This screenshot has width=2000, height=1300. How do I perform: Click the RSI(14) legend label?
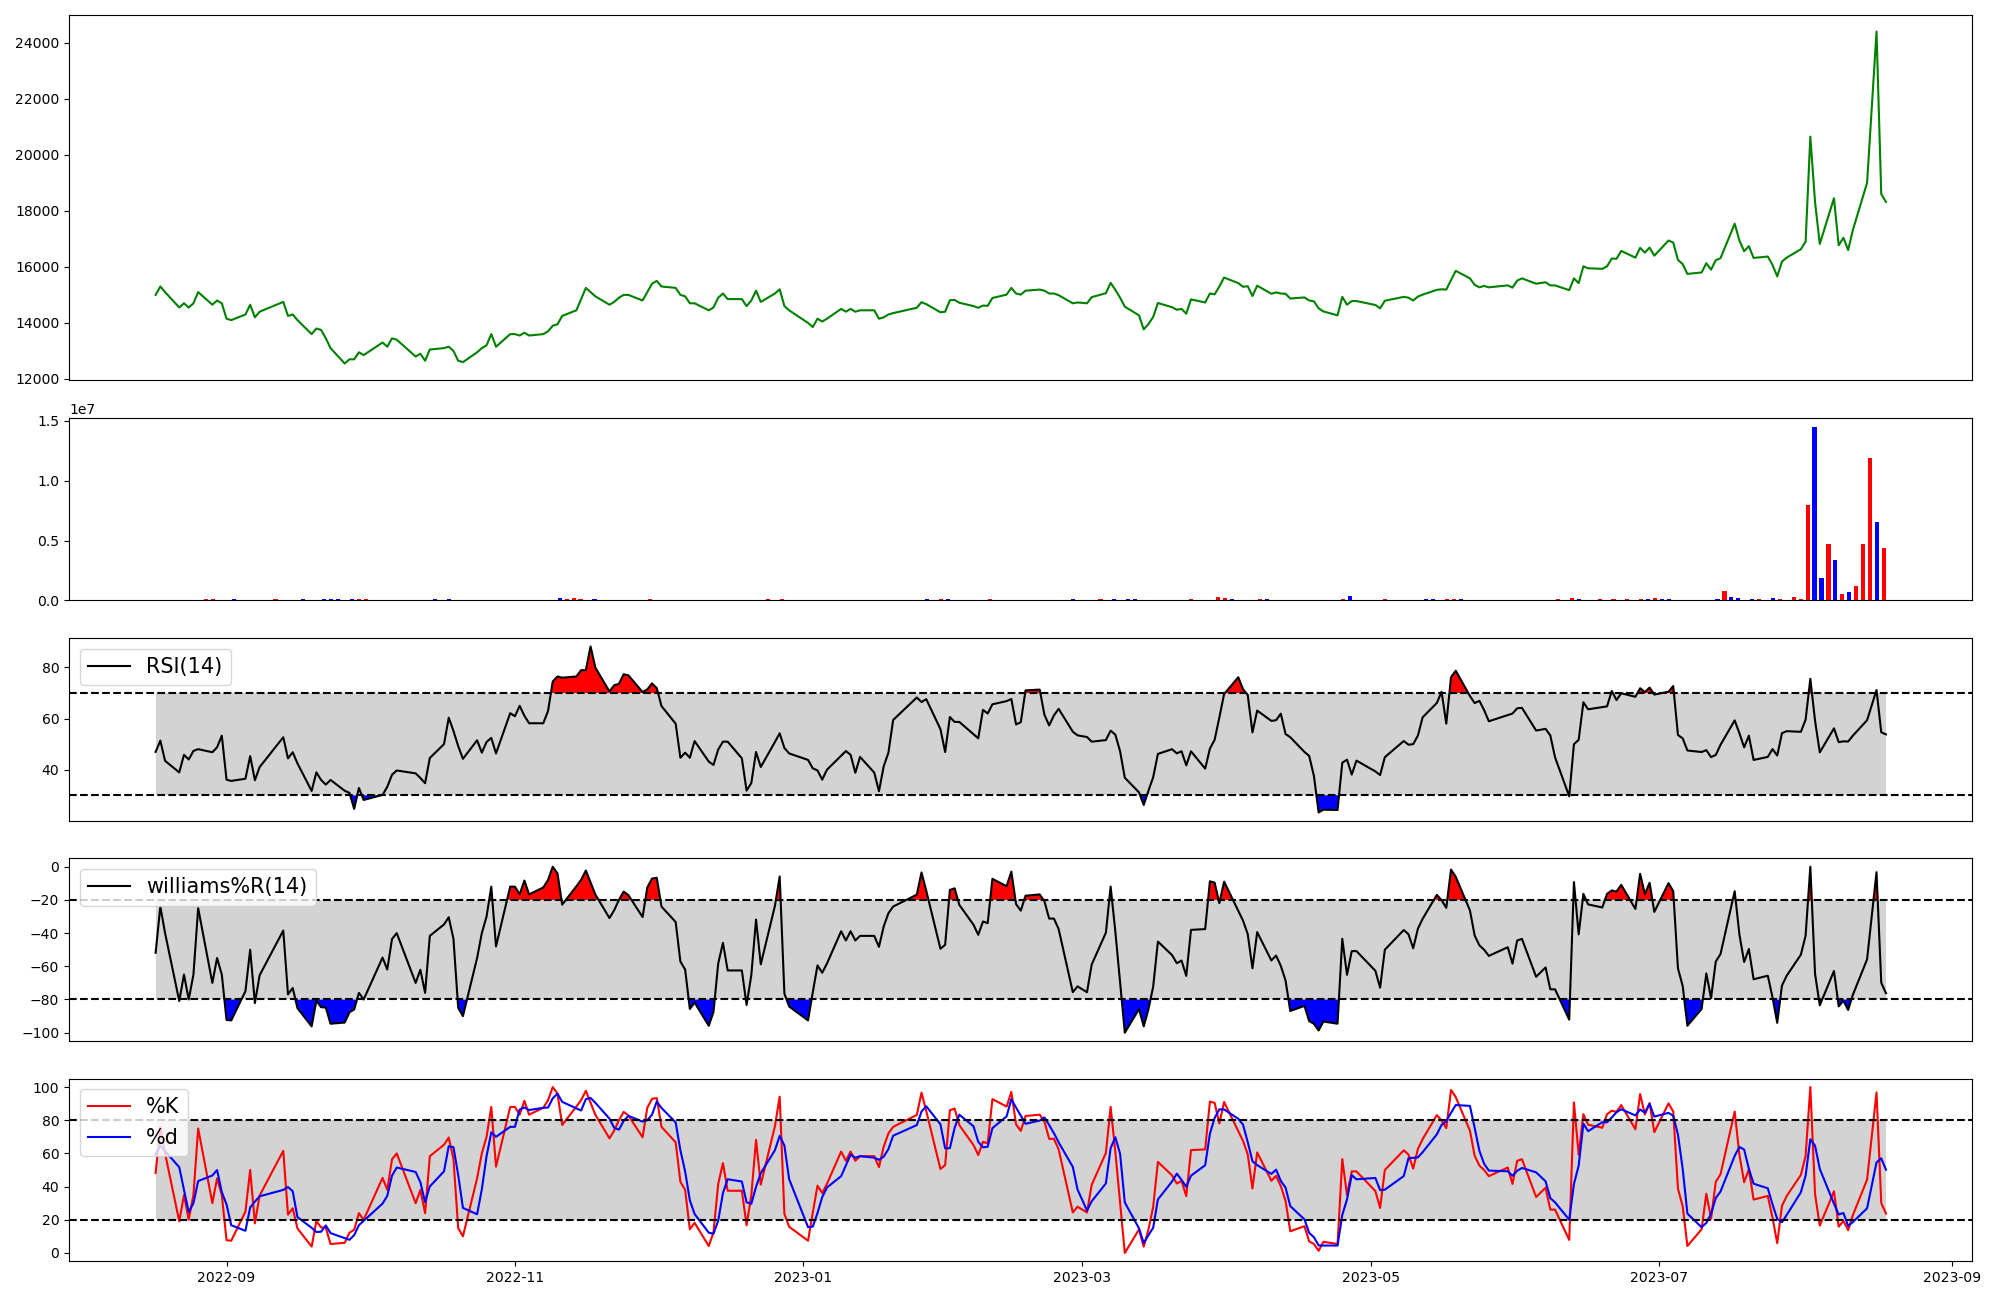pos(184,666)
